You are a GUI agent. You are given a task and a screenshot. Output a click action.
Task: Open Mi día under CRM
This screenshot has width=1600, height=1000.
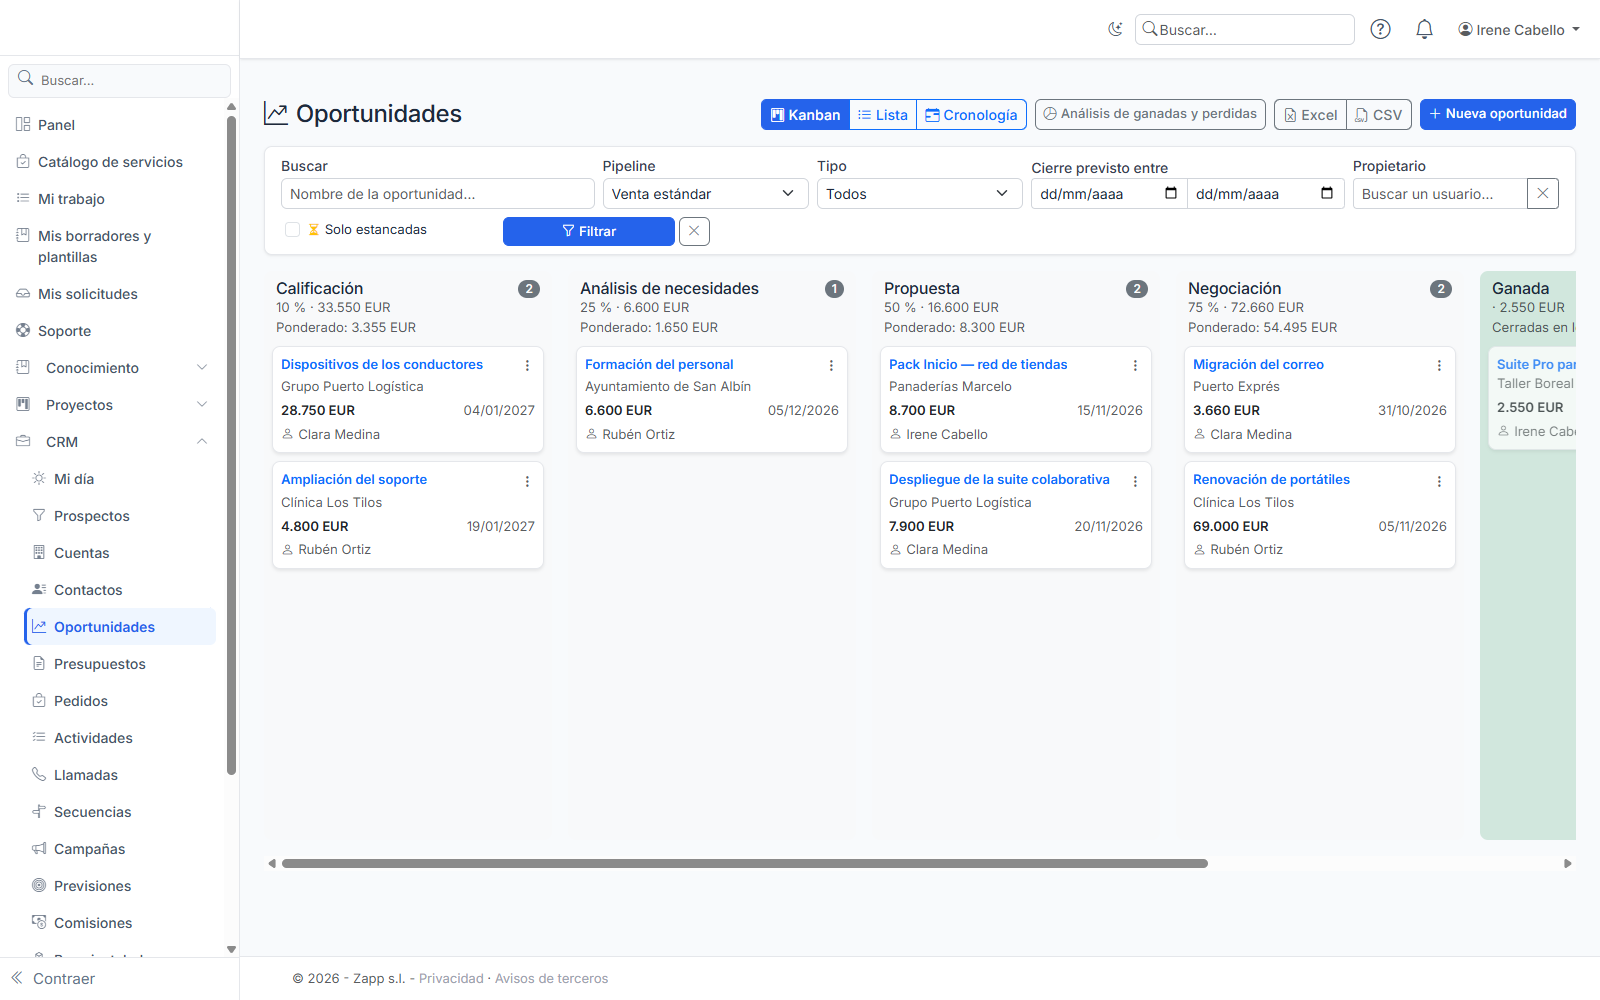pos(120,479)
